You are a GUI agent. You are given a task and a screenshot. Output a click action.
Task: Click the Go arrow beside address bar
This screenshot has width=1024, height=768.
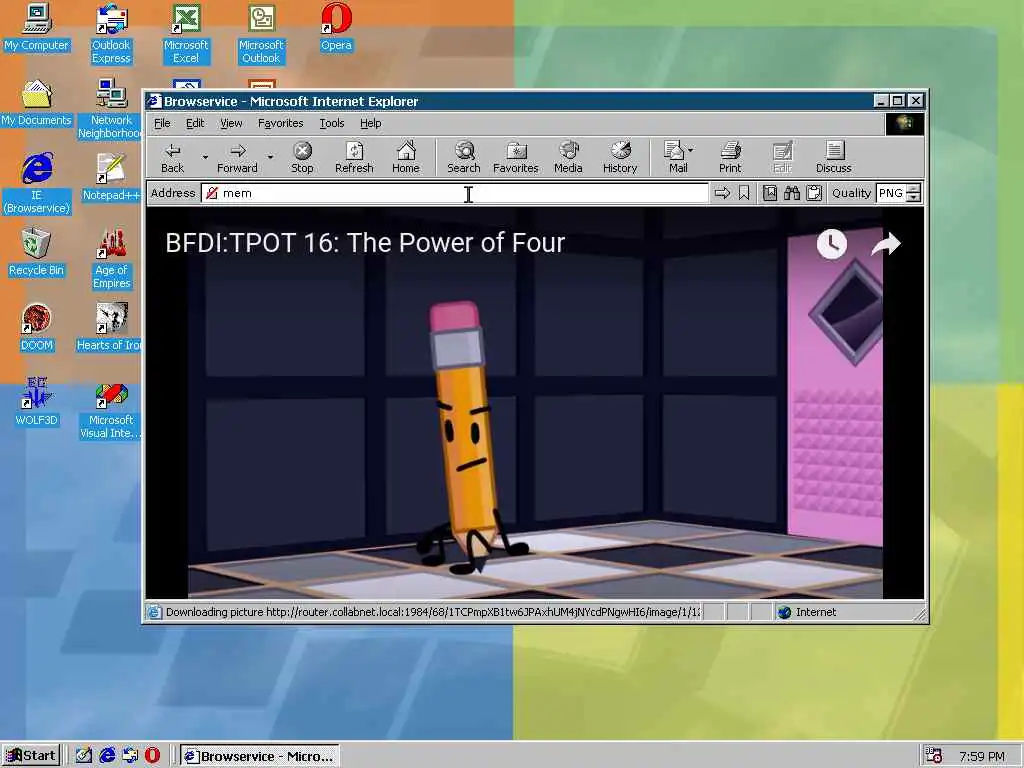[722, 193]
